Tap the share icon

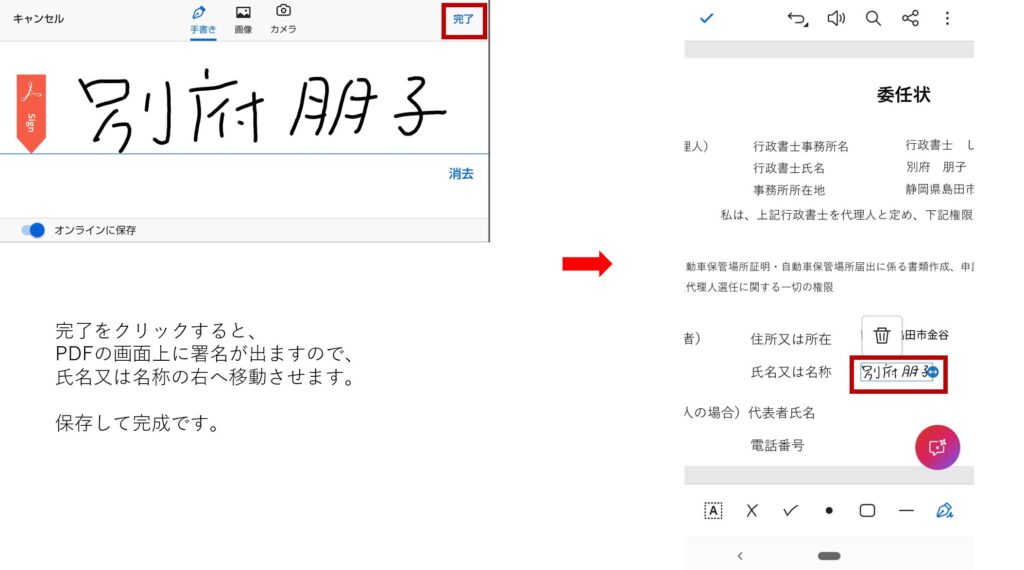[910, 18]
